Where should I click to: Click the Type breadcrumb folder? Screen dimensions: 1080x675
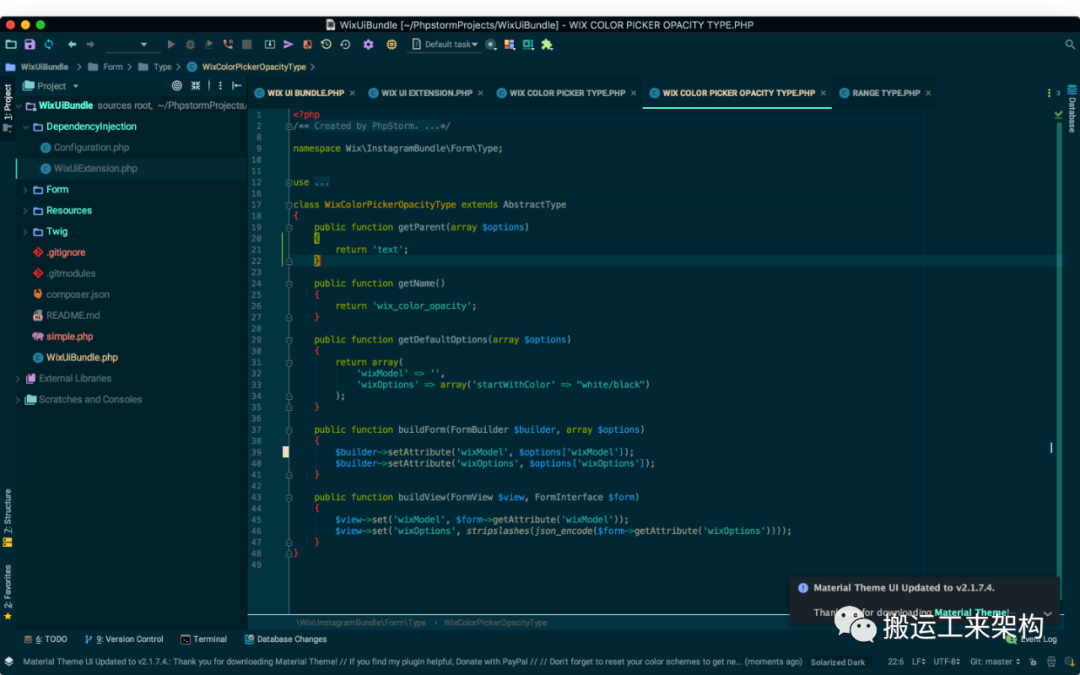163,67
